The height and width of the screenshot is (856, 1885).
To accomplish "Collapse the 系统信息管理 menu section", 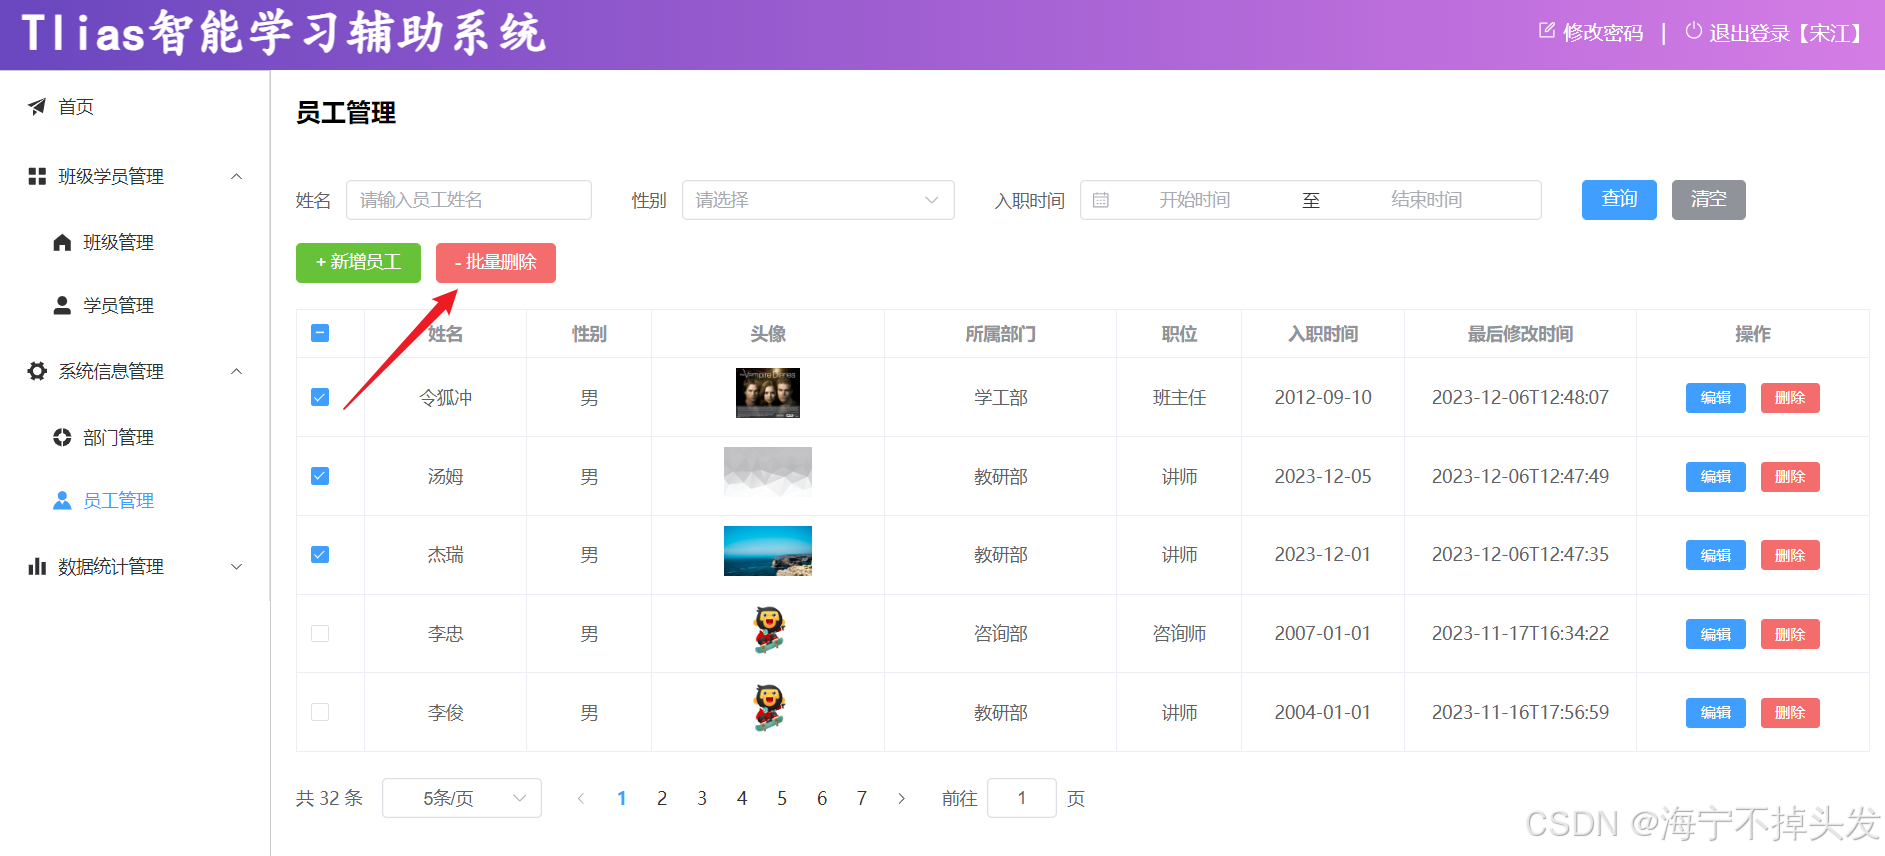I will (237, 371).
